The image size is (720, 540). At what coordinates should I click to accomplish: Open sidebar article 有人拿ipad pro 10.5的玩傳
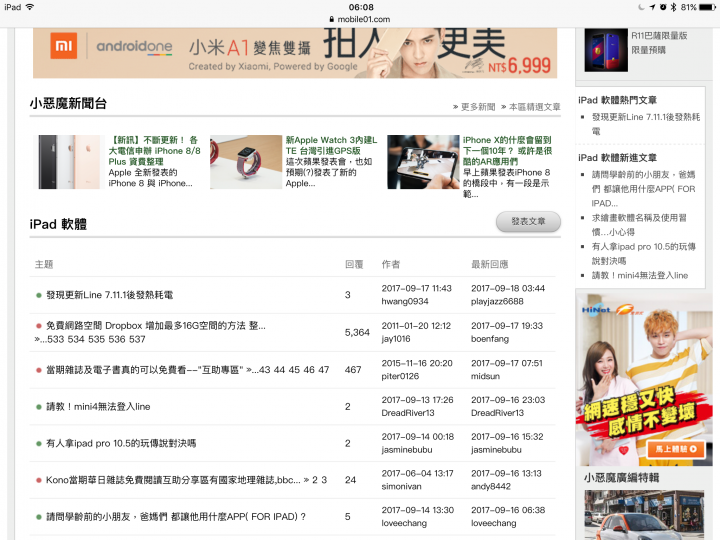click(643, 253)
